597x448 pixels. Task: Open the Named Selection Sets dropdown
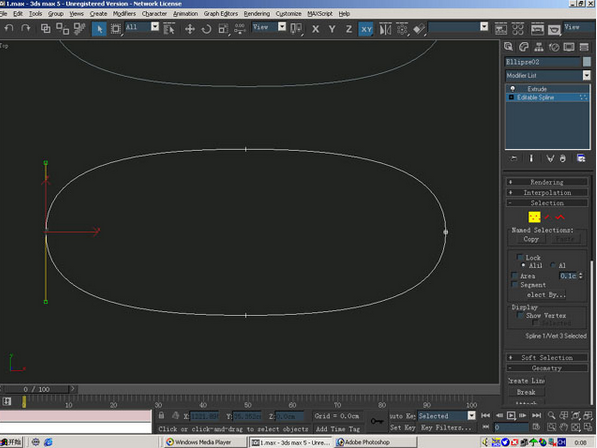click(458, 27)
